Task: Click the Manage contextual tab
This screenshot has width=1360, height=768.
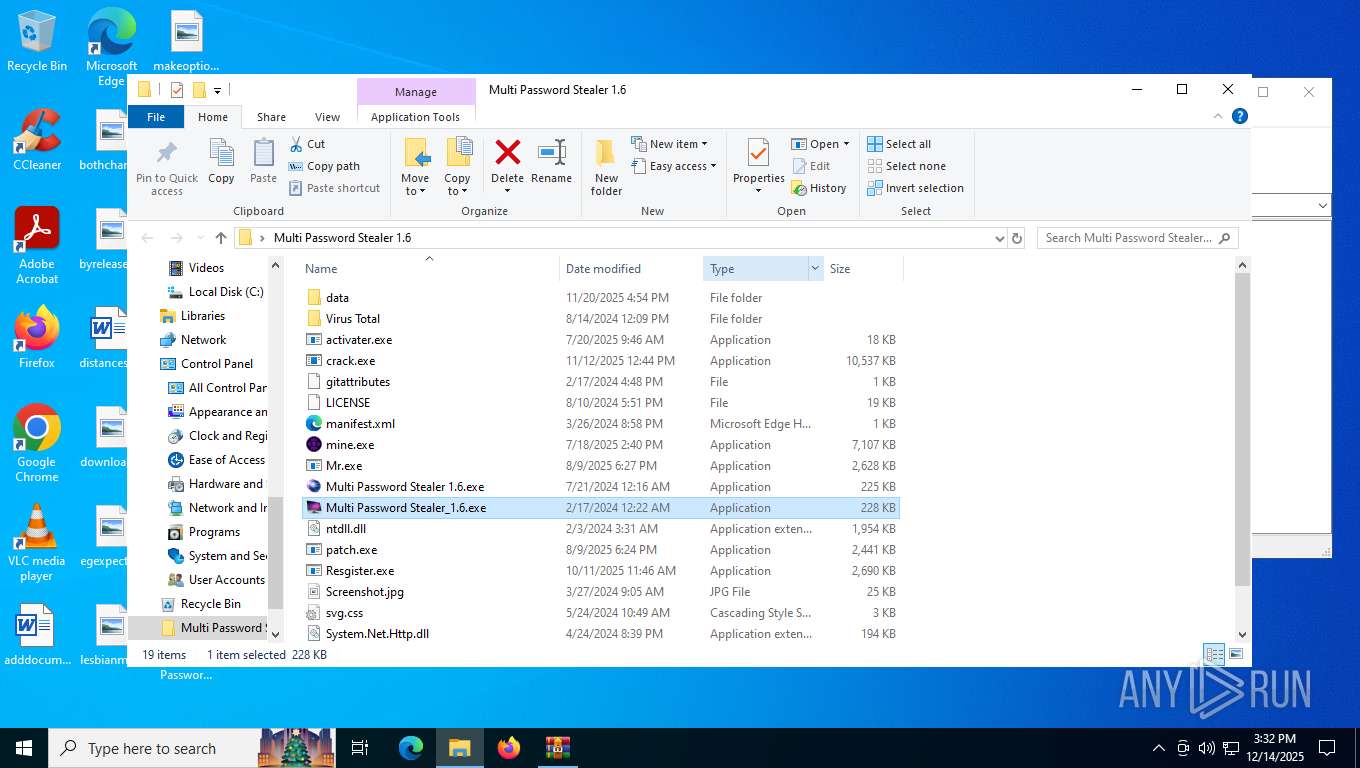Action: 415,91
